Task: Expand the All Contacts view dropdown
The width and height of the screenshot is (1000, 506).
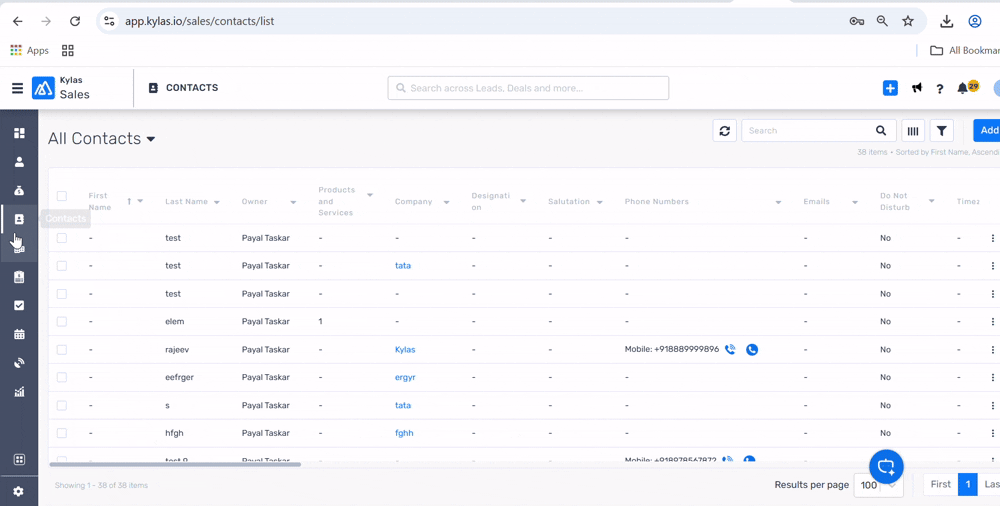Action: pos(151,139)
